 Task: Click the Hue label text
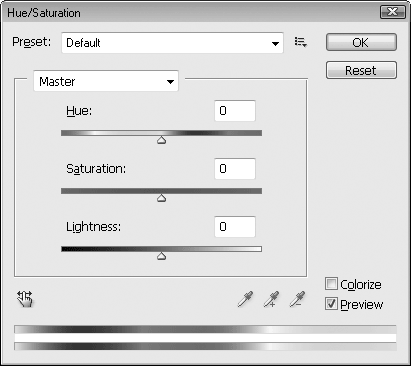tap(79, 111)
